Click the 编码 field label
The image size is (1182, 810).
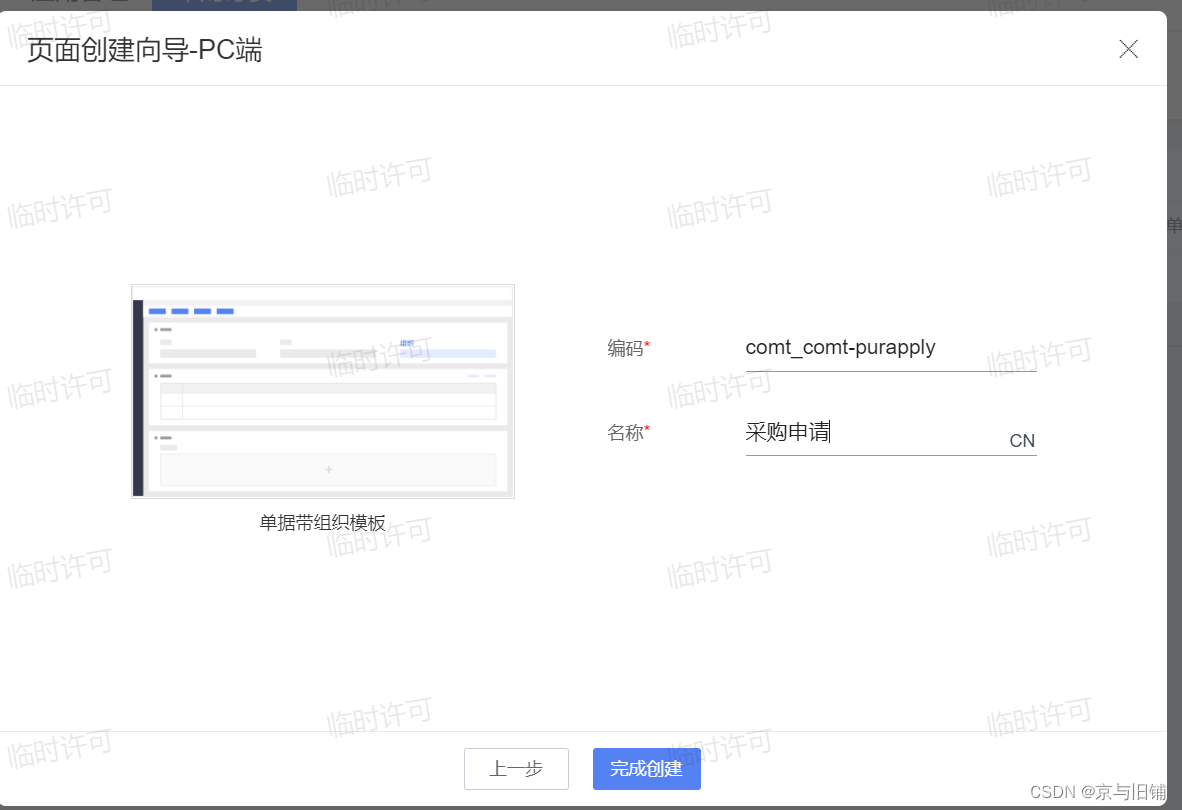coord(628,348)
